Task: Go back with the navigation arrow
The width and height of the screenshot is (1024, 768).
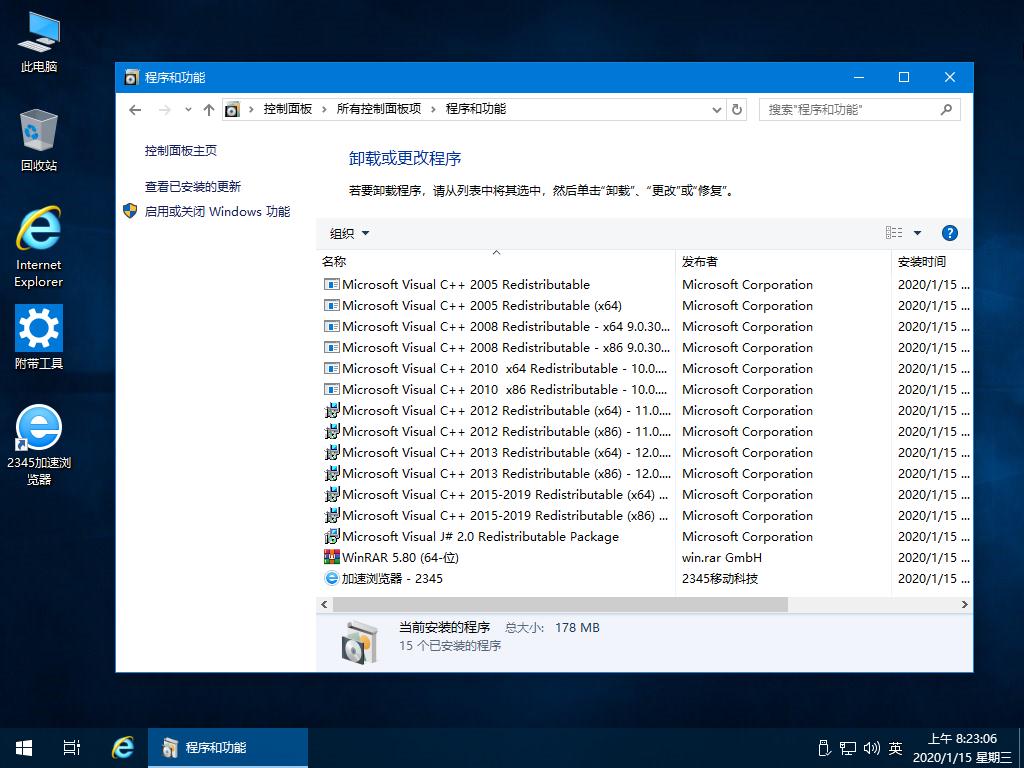Action: pos(135,110)
